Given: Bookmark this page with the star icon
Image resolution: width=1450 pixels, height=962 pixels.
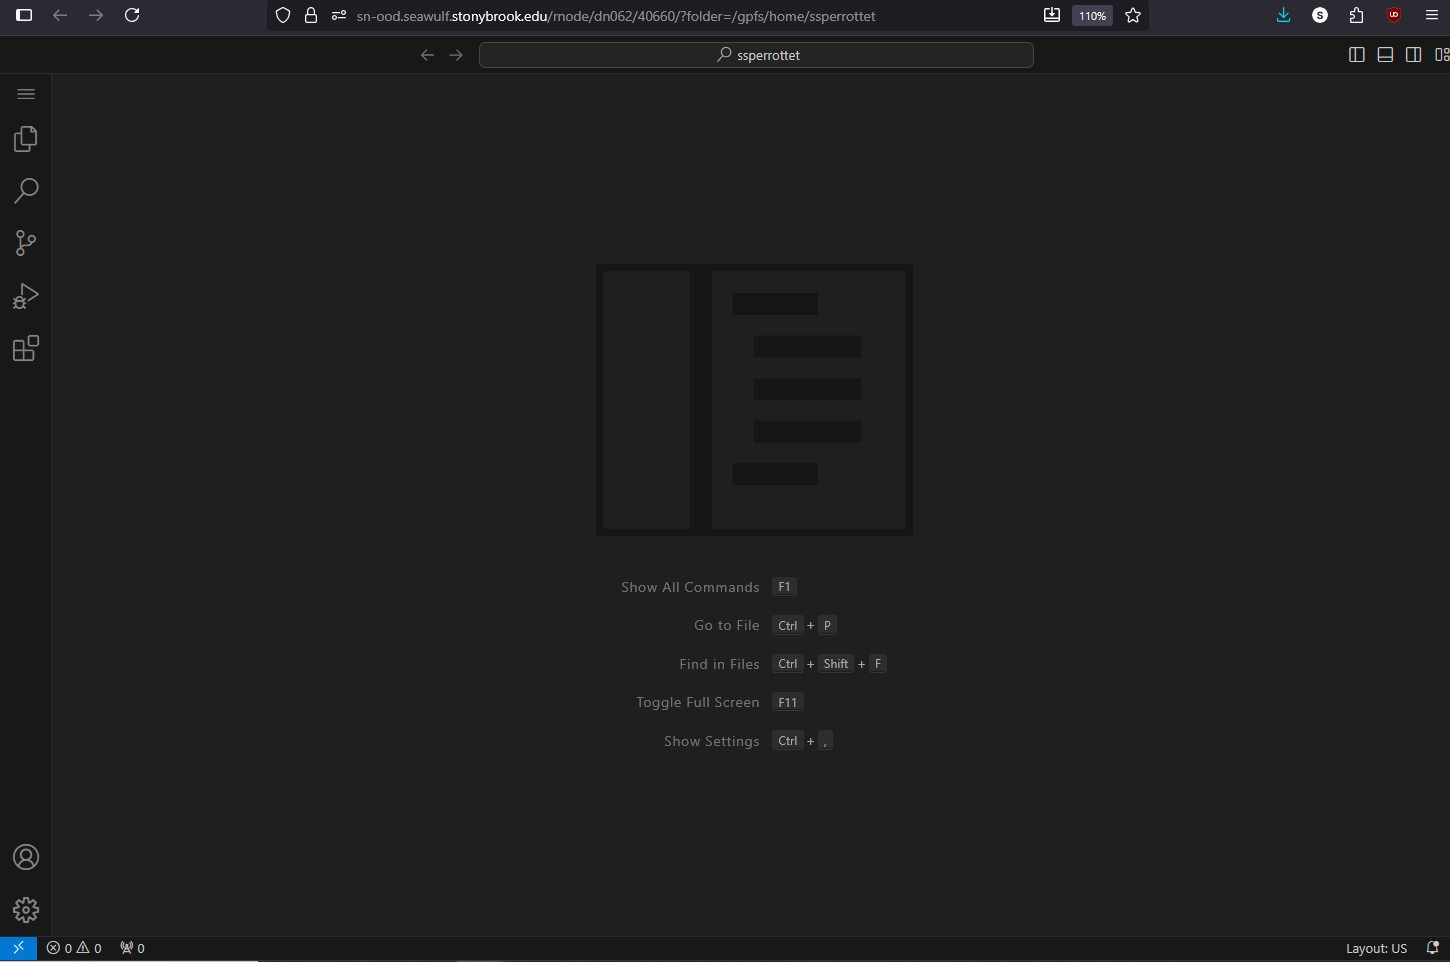Looking at the screenshot, I should tap(1133, 15).
